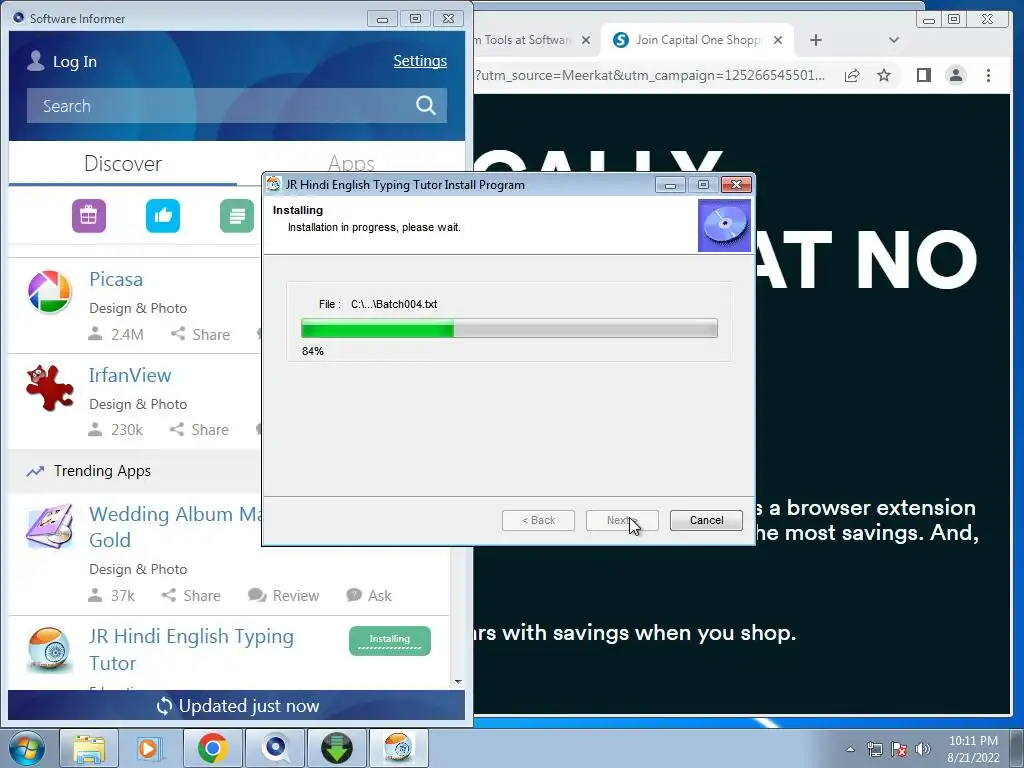Open the Chrome three-dot menu
This screenshot has height=768, width=1024.
pos(988,75)
